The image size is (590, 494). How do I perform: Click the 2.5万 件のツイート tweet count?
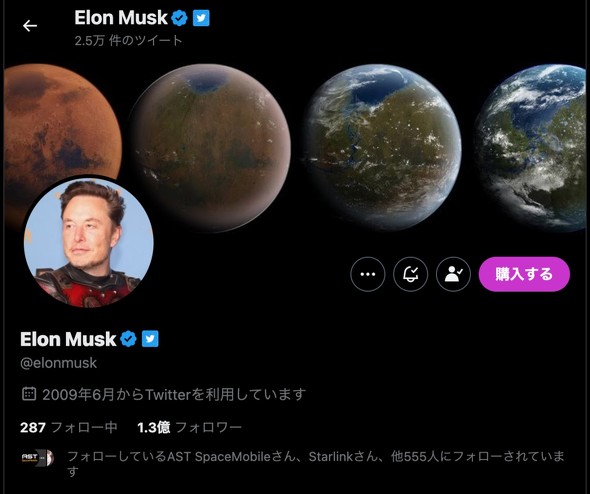point(128,40)
